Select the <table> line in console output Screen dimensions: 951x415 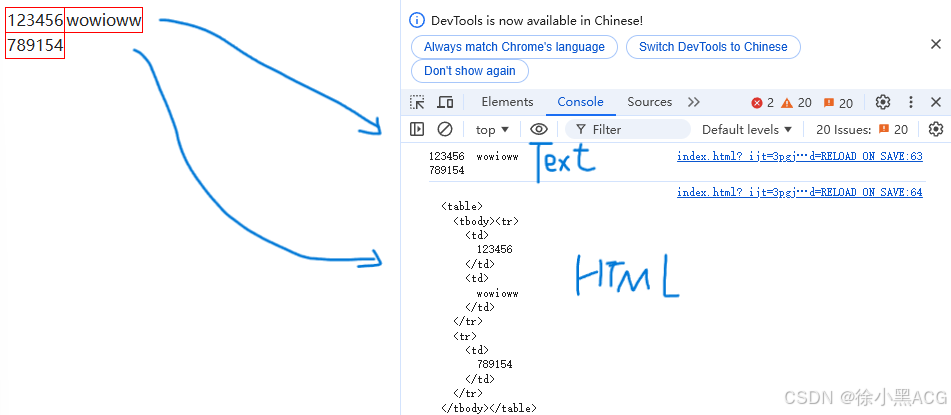tap(462, 206)
